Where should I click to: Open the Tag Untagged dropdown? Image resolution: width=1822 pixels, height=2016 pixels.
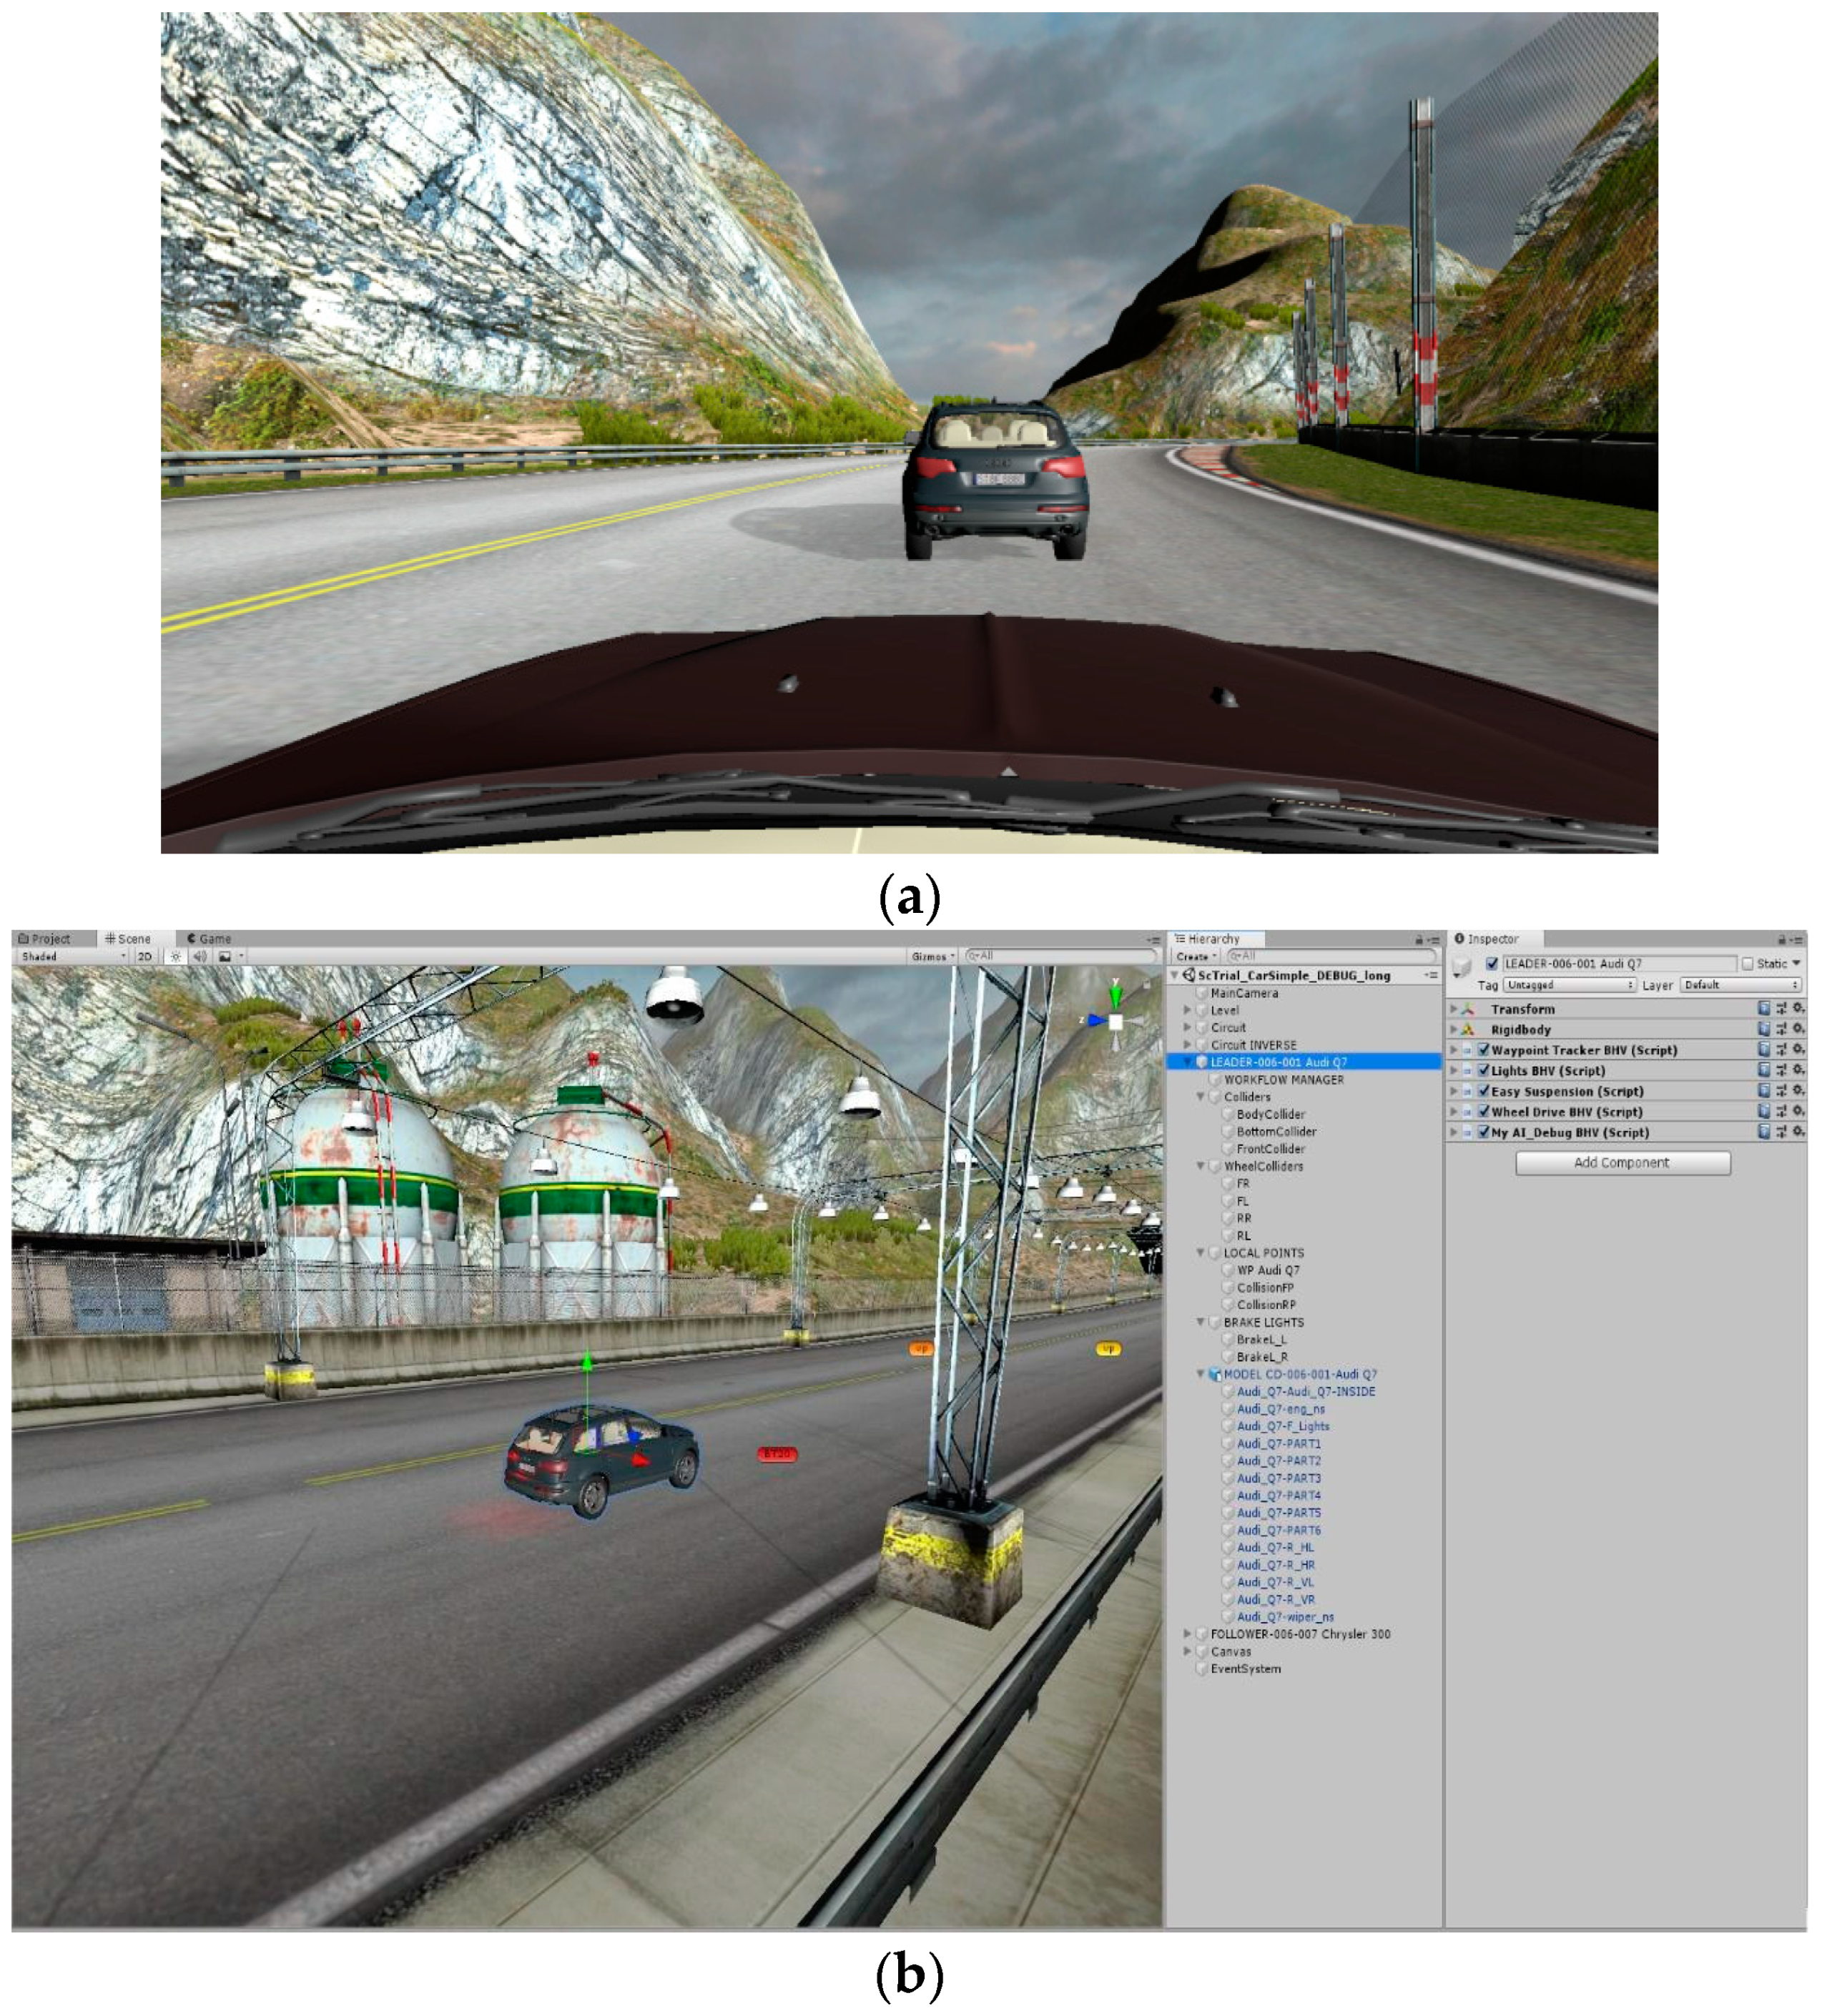(x=1568, y=985)
